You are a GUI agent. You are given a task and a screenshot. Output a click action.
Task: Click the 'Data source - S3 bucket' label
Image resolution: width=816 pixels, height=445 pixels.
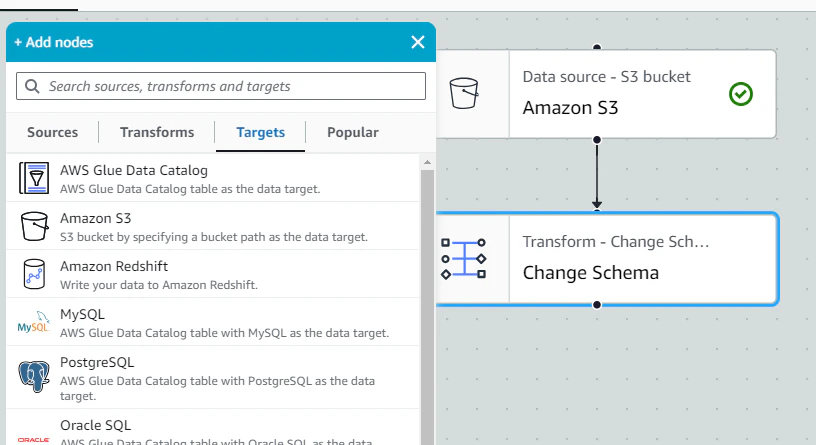[606, 77]
